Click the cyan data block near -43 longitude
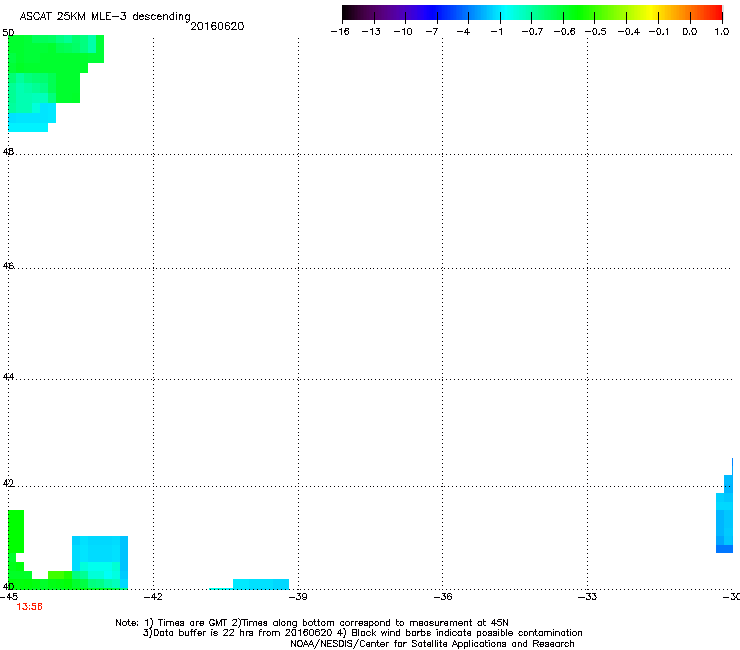 [100, 562]
